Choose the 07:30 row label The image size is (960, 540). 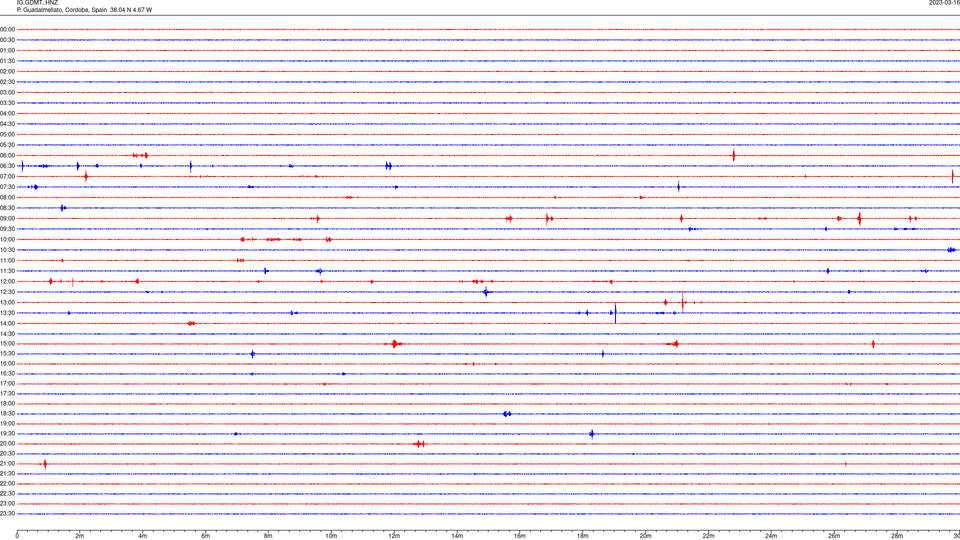coord(7,187)
